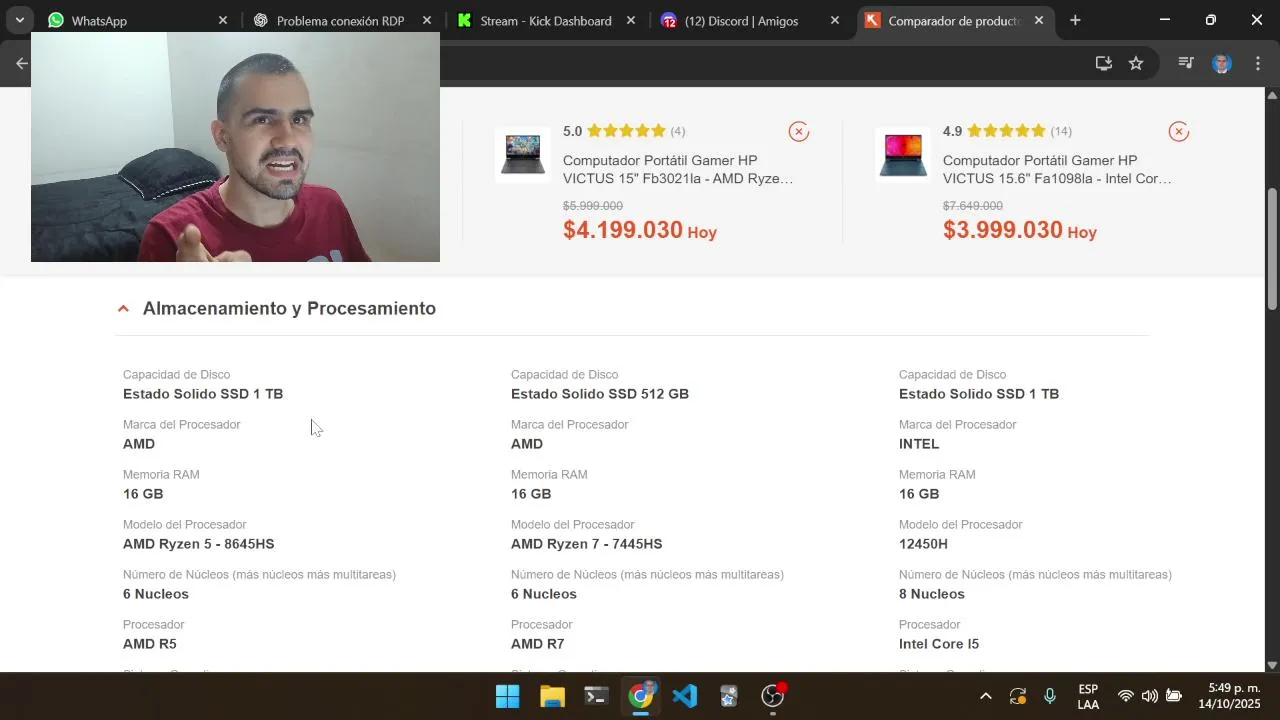Open the HP VICTUS 15" Fb3021la product link
1280x720 pixels.
677,169
